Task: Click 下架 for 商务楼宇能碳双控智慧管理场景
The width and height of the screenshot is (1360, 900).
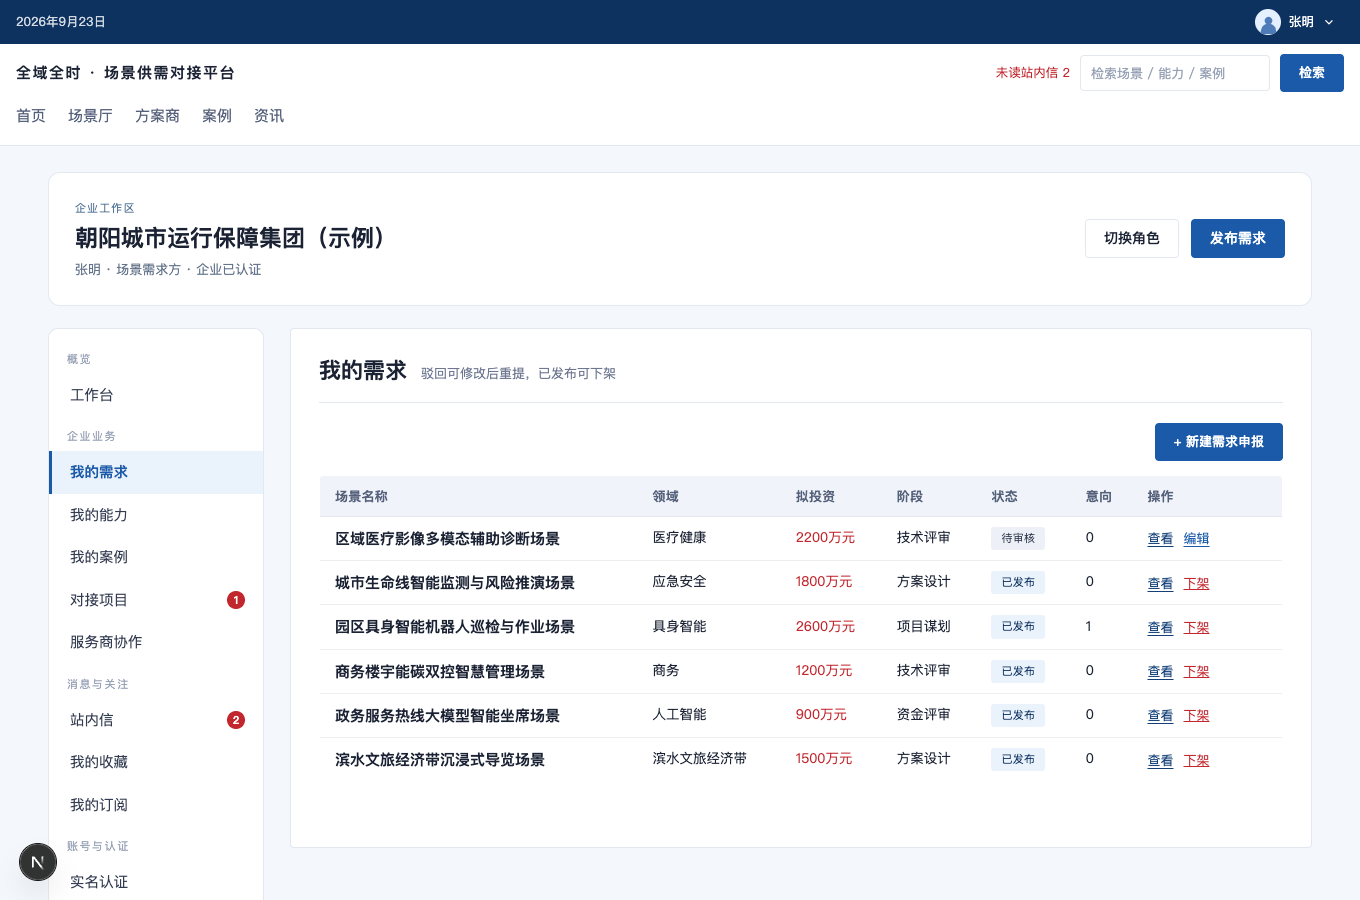Action: [1196, 672]
